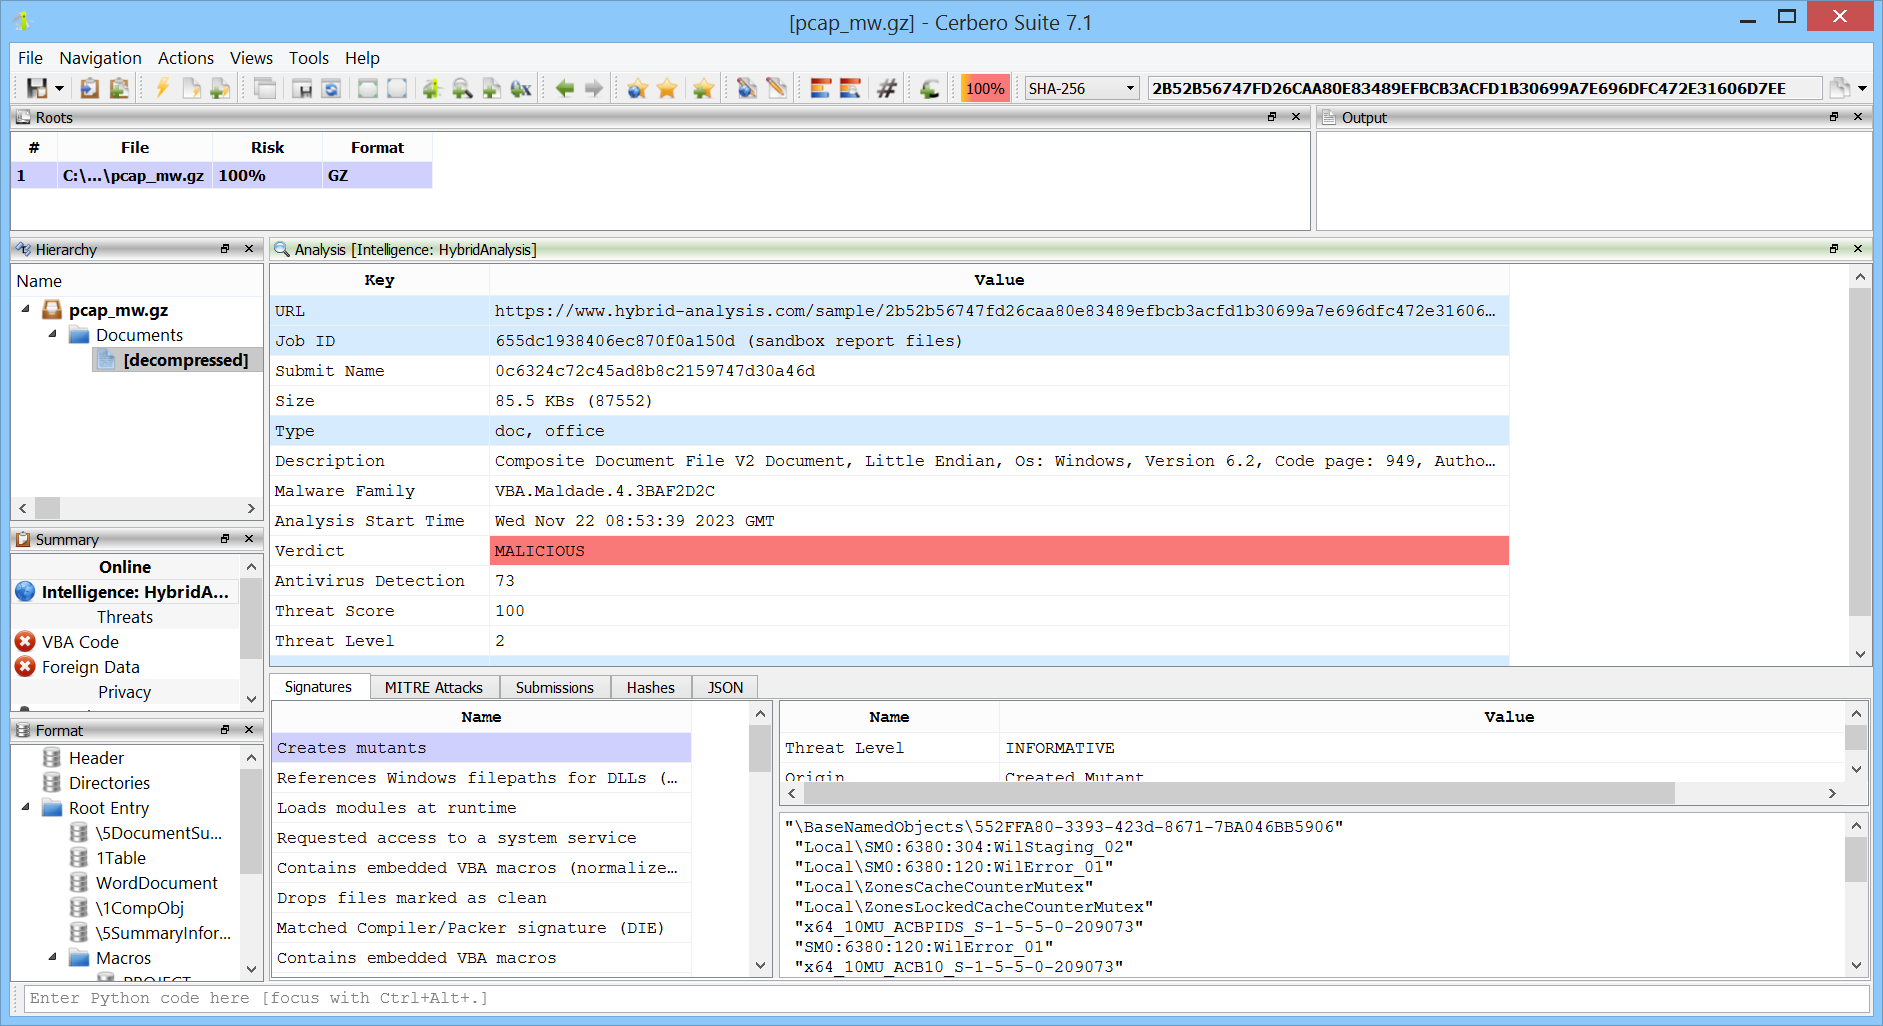
Task: Open the save button's dropdown arrow
Action: (x=57, y=89)
